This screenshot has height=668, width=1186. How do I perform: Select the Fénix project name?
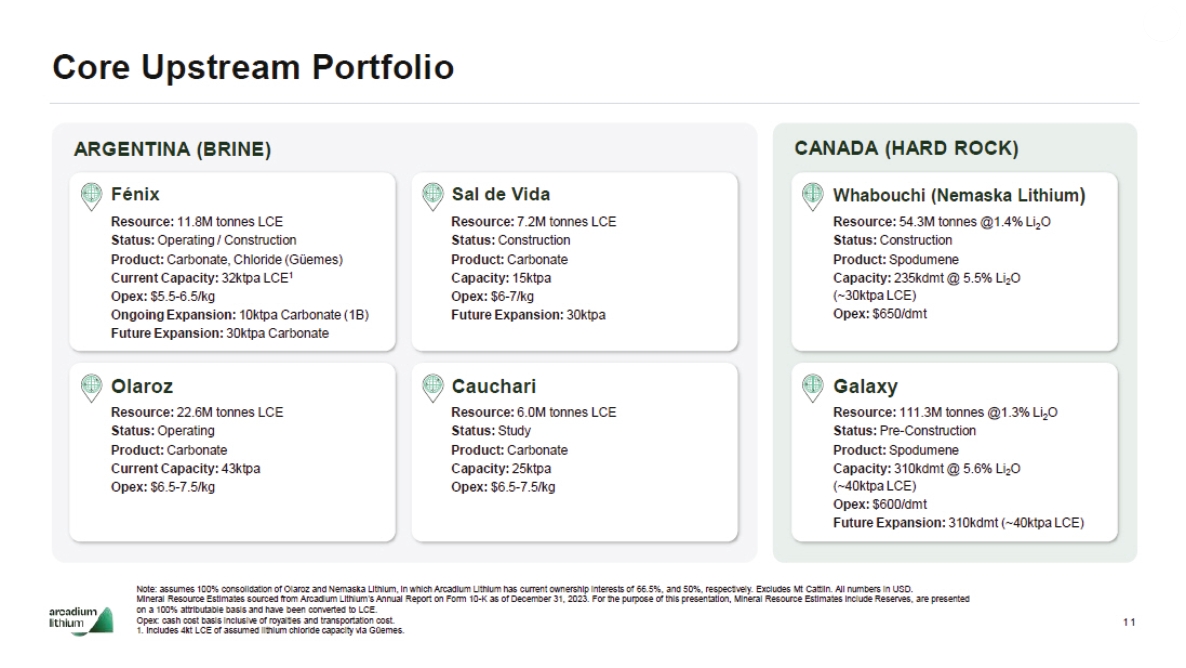coord(135,194)
